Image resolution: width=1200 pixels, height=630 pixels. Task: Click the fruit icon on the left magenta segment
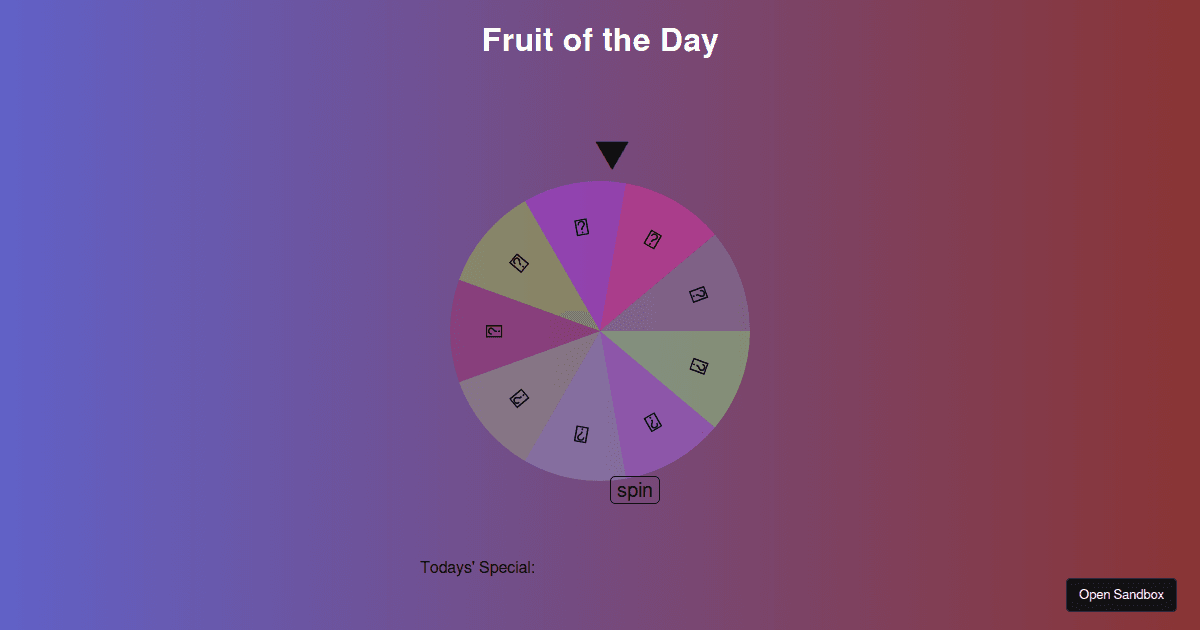(492, 330)
